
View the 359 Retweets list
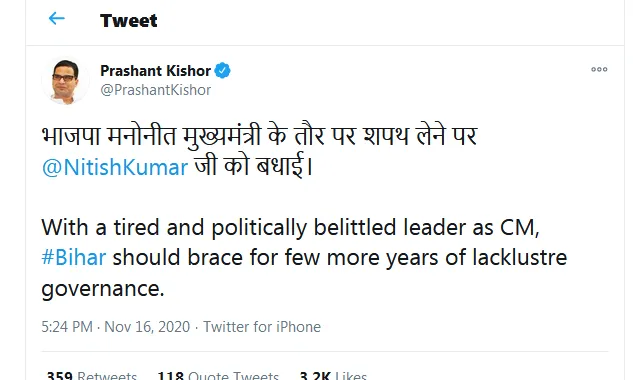pyautogui.click(x=92, y=375)
